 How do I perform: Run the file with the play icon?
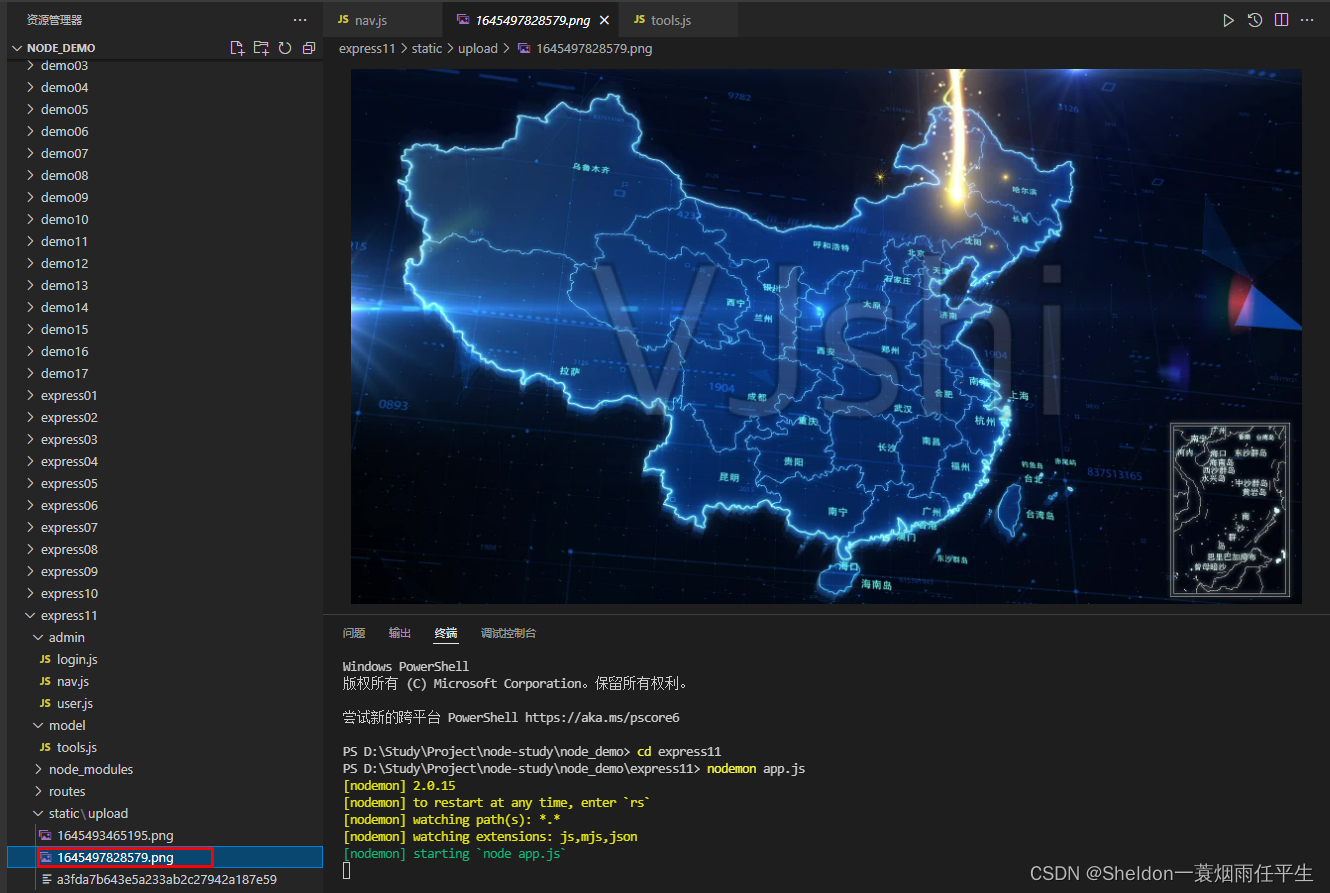tap(1229, 20)
